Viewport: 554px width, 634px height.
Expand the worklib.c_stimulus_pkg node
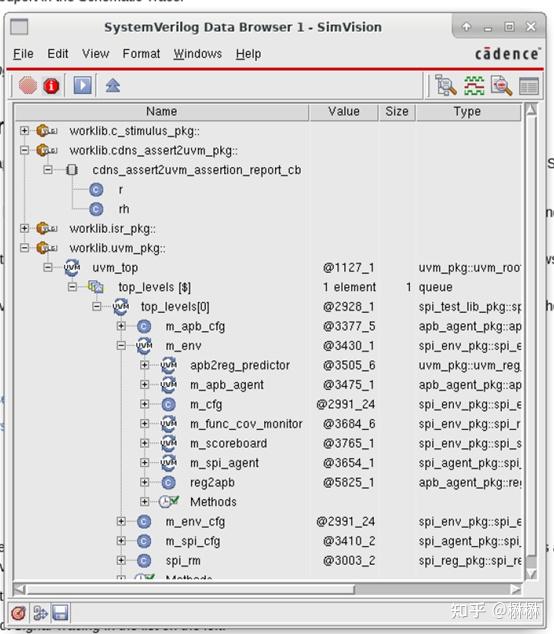click(x=24, y=130)
